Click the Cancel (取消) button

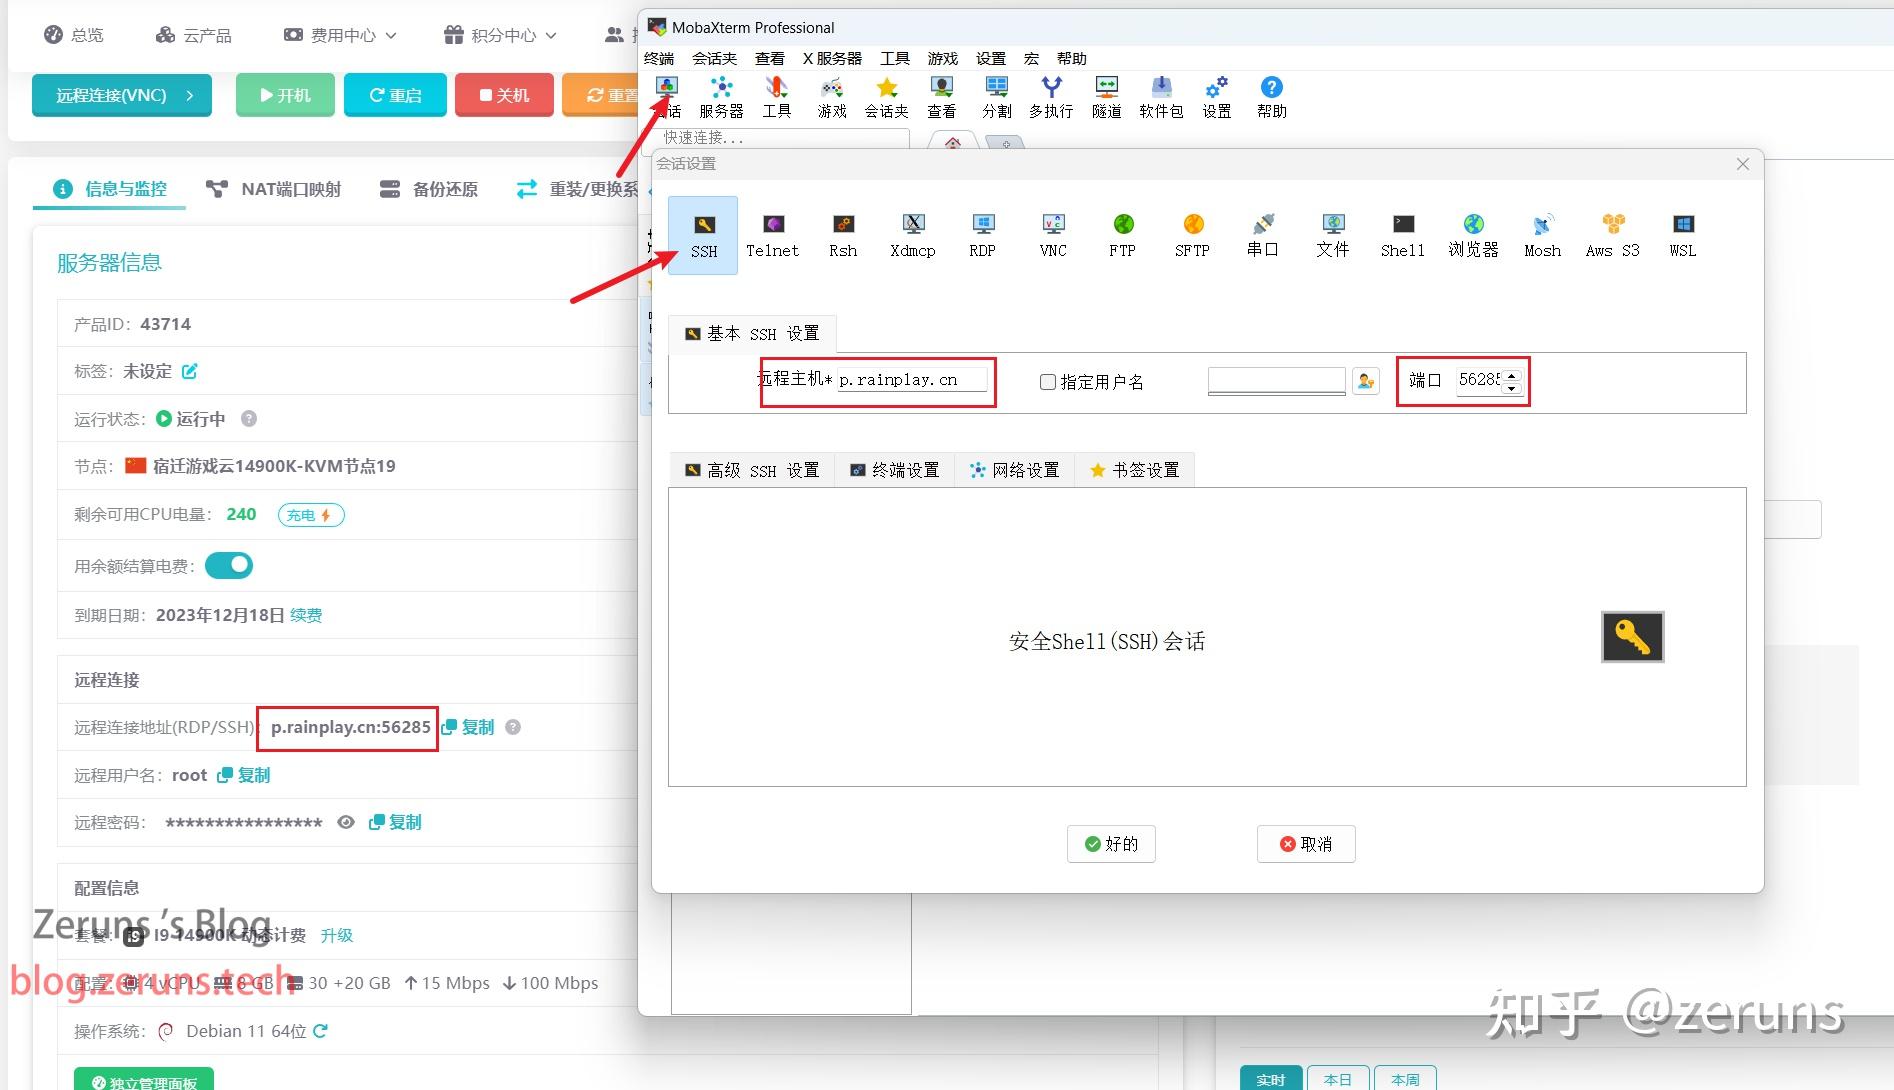[x=1306, y=844]
